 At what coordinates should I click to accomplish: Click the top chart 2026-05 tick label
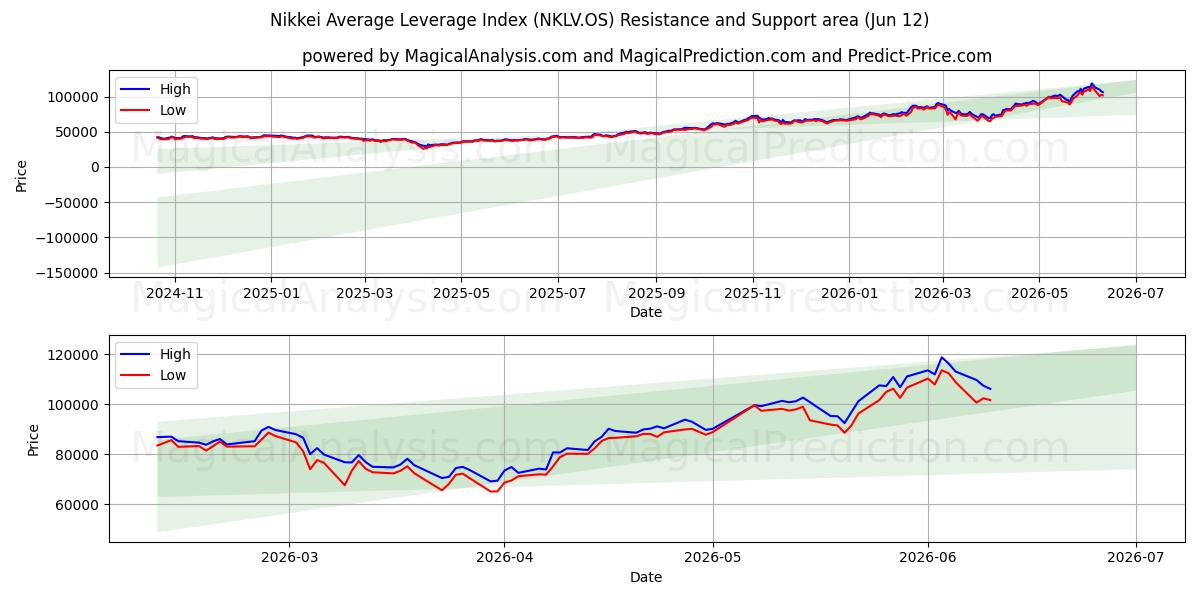1039,292
